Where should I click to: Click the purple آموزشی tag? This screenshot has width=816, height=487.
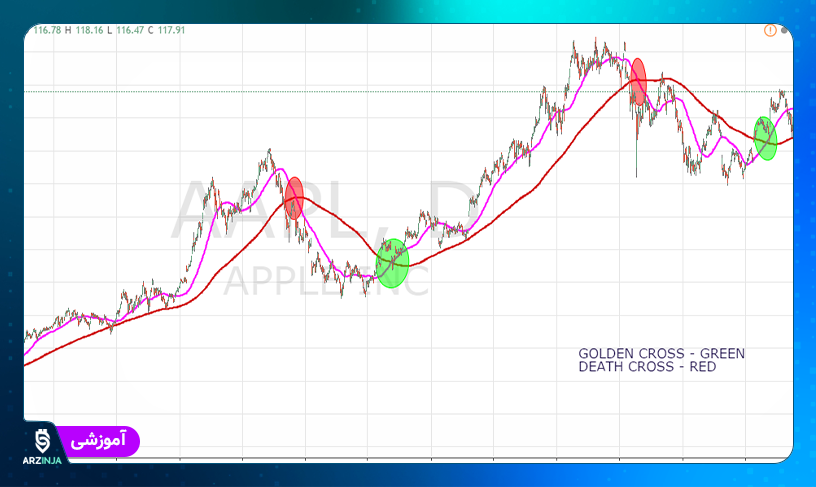coord(98,441)
